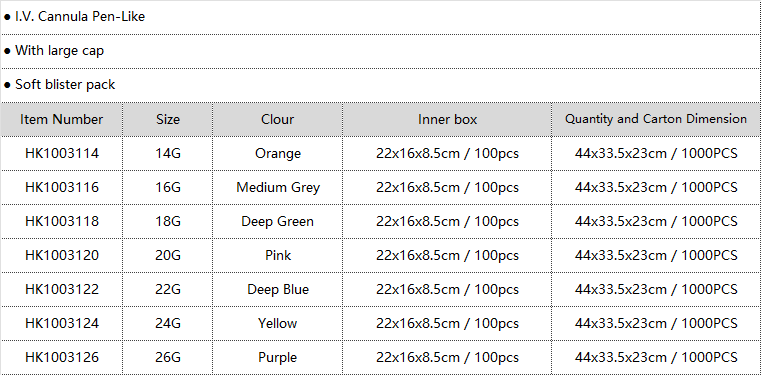Click the Item Number column header
Viewport: 761px width, 375px height.
(62, 119)
